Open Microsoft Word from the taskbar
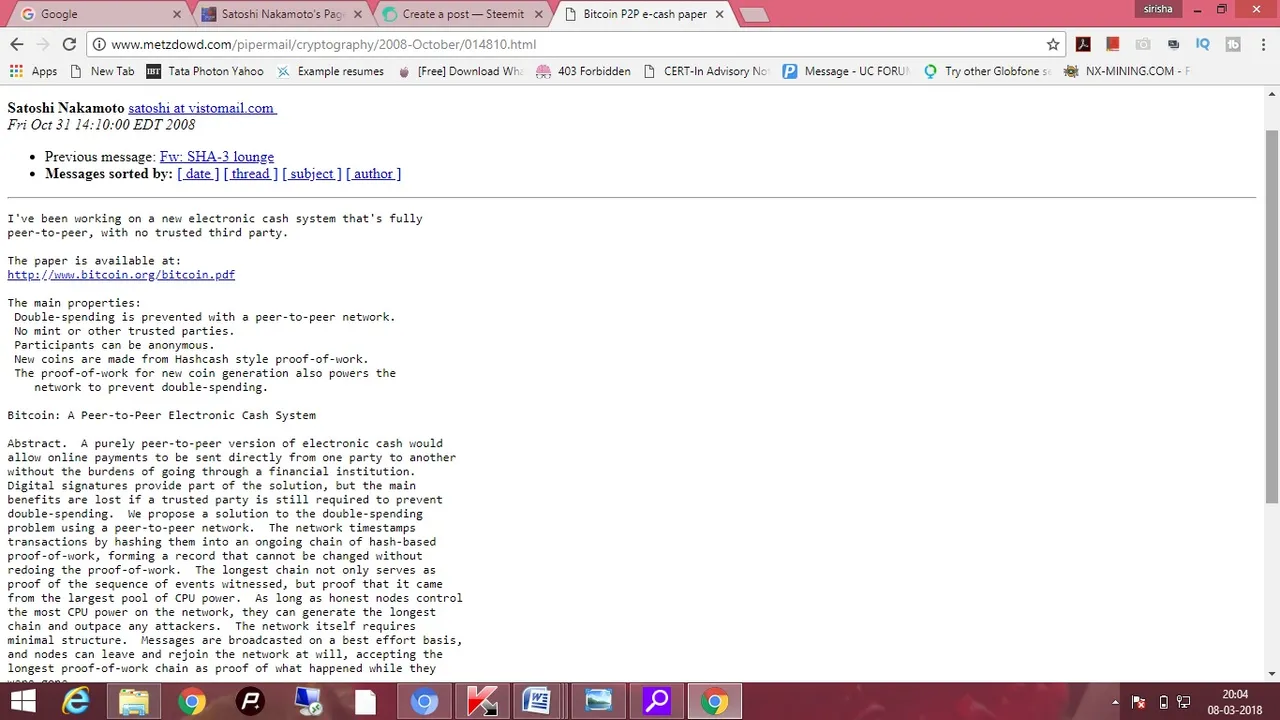The width and height of the screenshot is (1280, 720). tap(540, 701)
